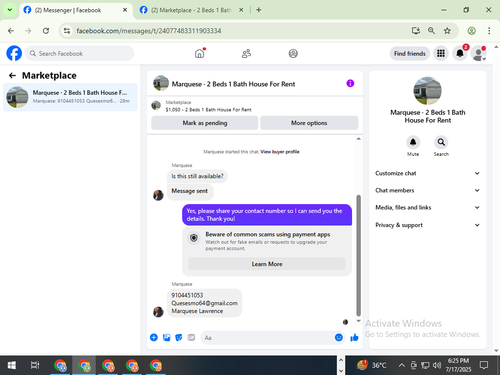Click the 'Is this still available?' message
Image resolution: width=500 pixels, height=375 pixels.
pos(197,176)
